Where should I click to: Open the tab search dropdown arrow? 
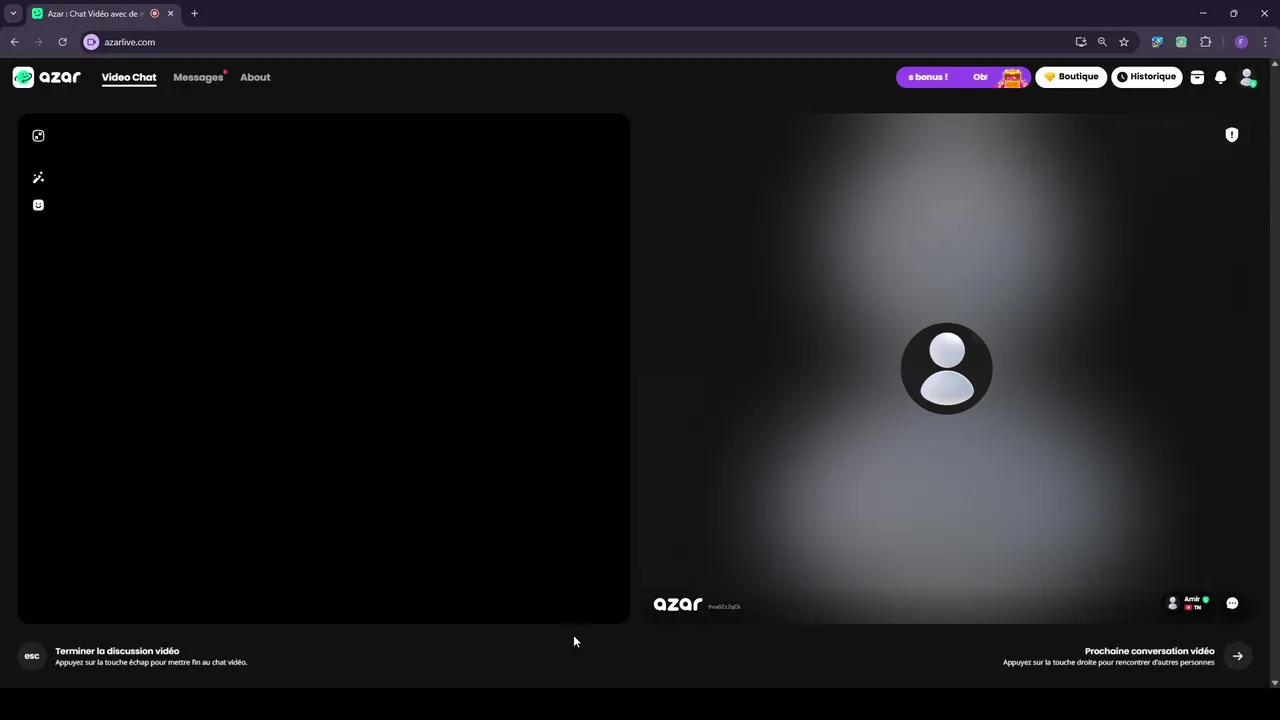(13, 13)
